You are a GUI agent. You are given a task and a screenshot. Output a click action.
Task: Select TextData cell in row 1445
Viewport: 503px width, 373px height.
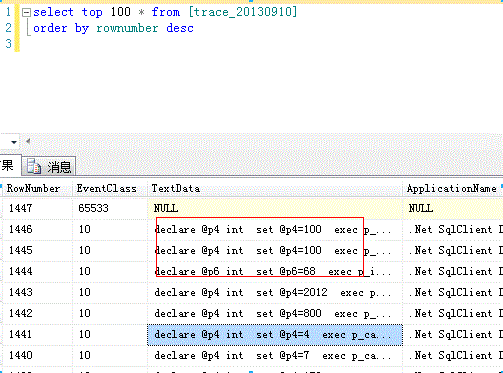(275, 251)
